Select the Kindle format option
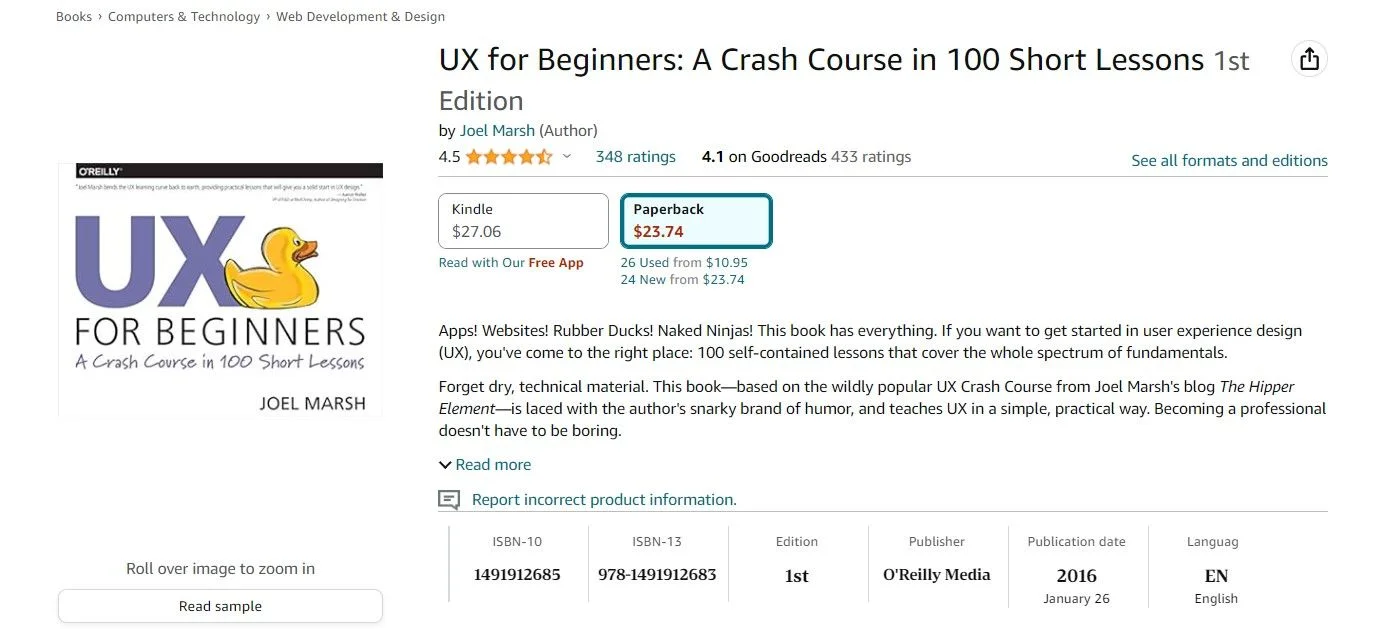Screen dimensions: 1374x629 [x=523, y=221]
